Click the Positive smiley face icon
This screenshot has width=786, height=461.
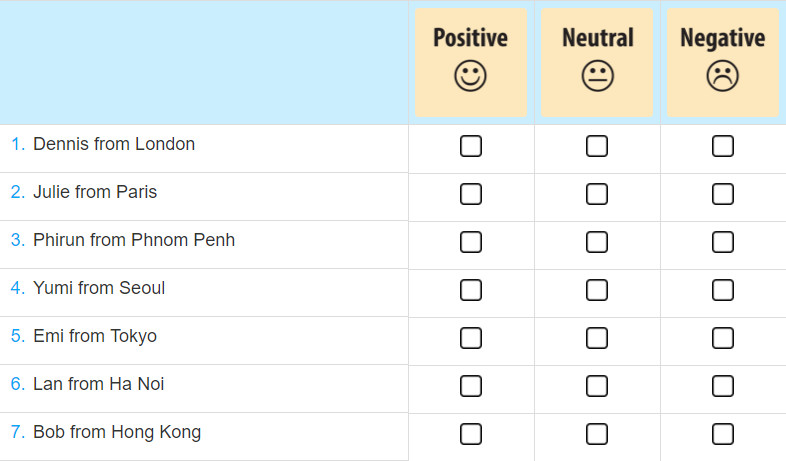coord(470,76)
